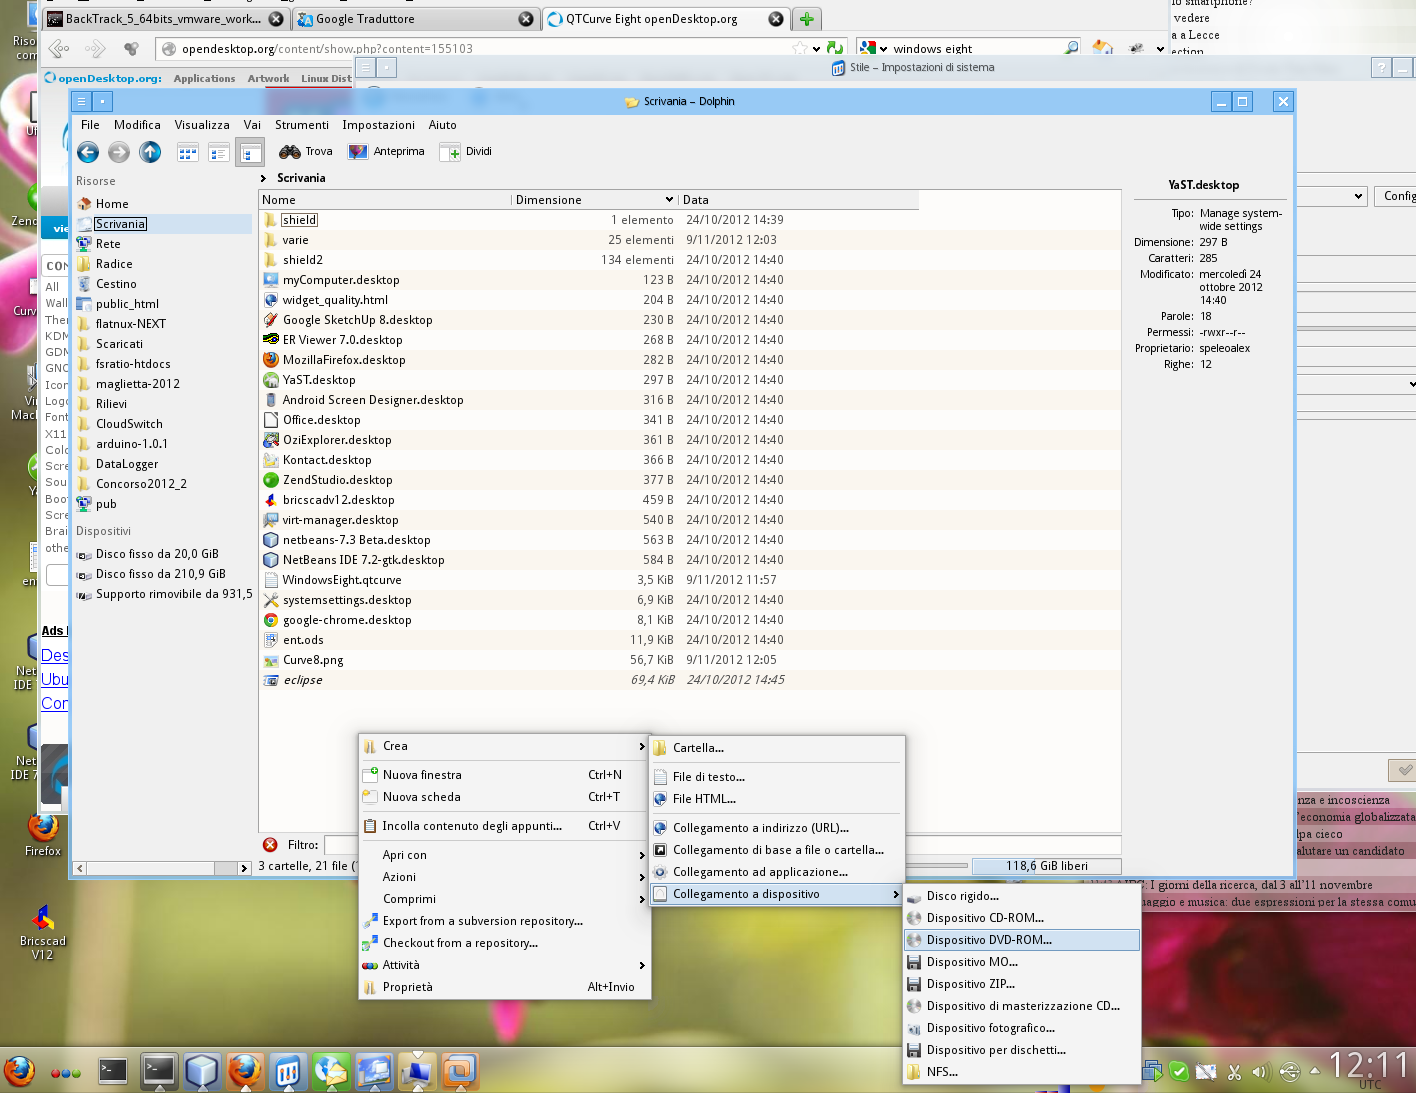The width and height of the screenshot is (1416, 1093).
Task: Select NetBeans IDE 7.2-gtk.desktop file
Action: pos(363,560)
